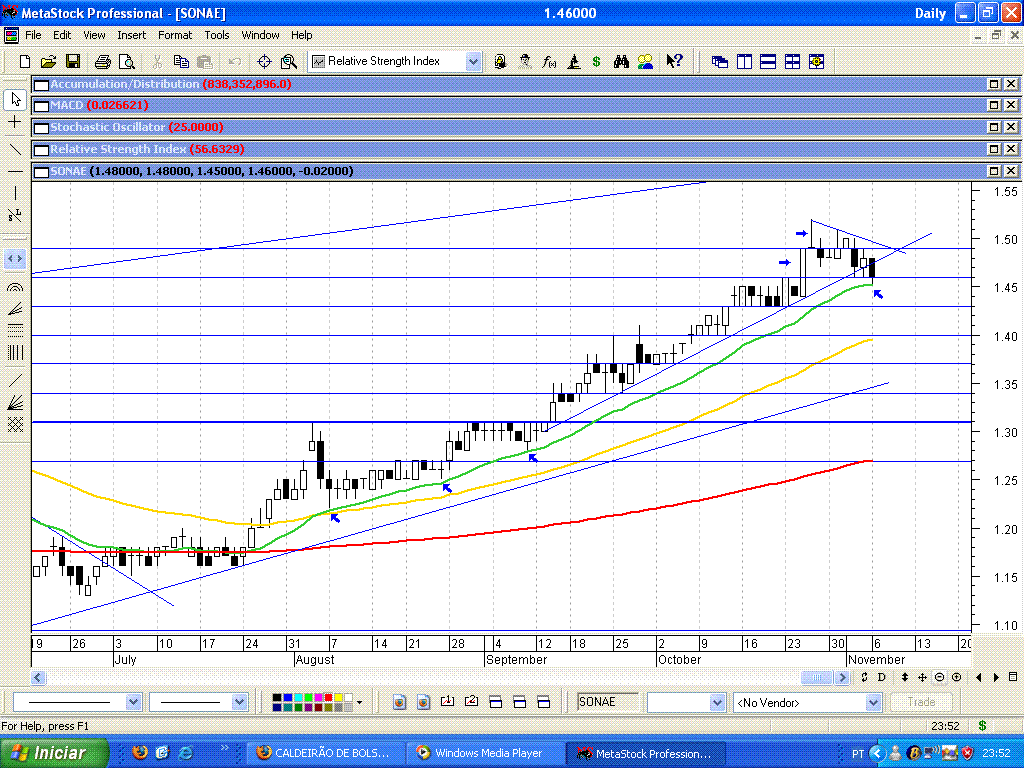Image resolution: width=1025 pixels, height=768 pixels.
Task: Click the chart horizontal scrollbar thumb
Action: point(816,677)
